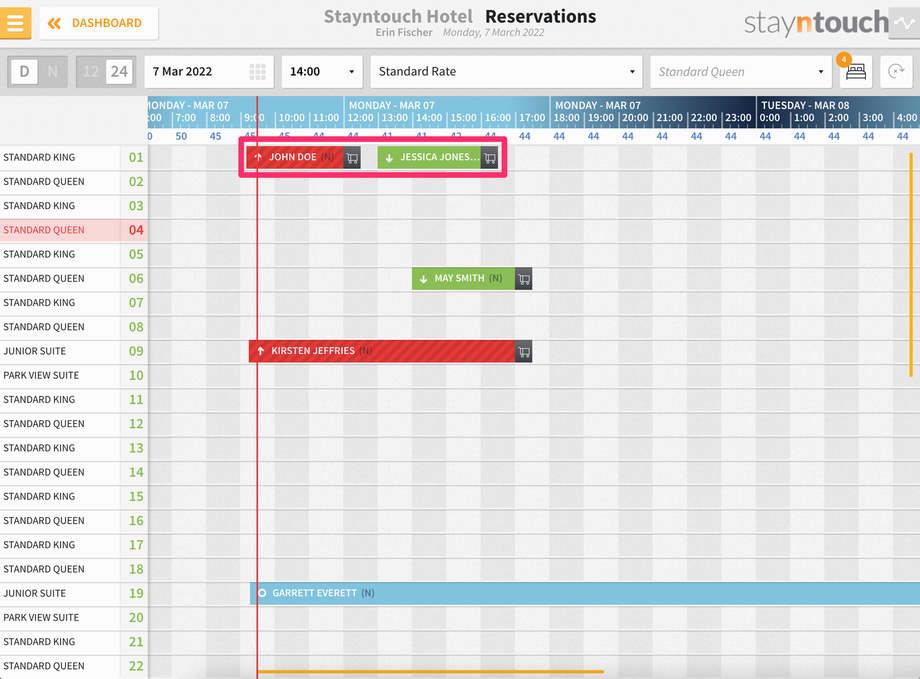The width and height of the screenshot is (920, 679).
Task: Open the 14:00 arrival time dropdown
Action: pos(322,72)
